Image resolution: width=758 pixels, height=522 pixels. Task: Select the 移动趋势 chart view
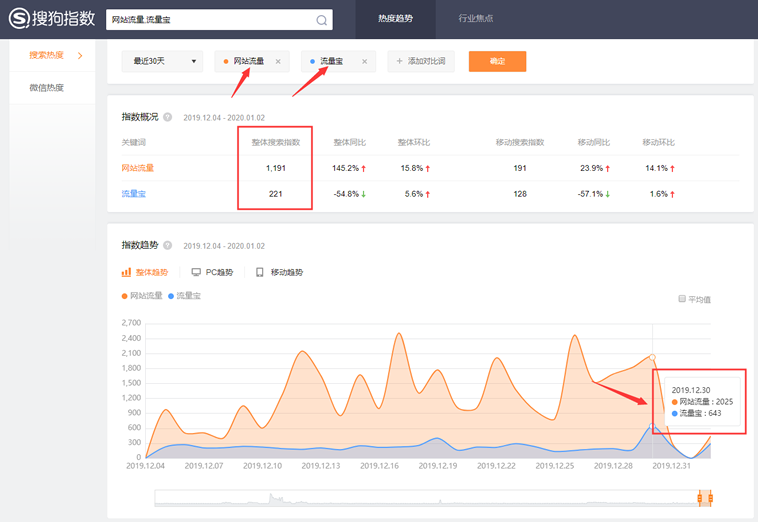(x=279, y=272)
